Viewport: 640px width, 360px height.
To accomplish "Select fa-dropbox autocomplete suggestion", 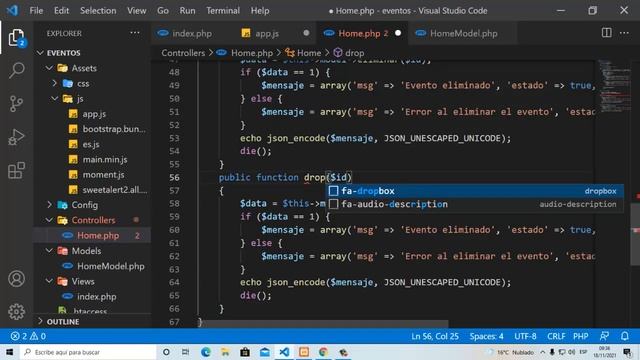I will tap(475, 191).
